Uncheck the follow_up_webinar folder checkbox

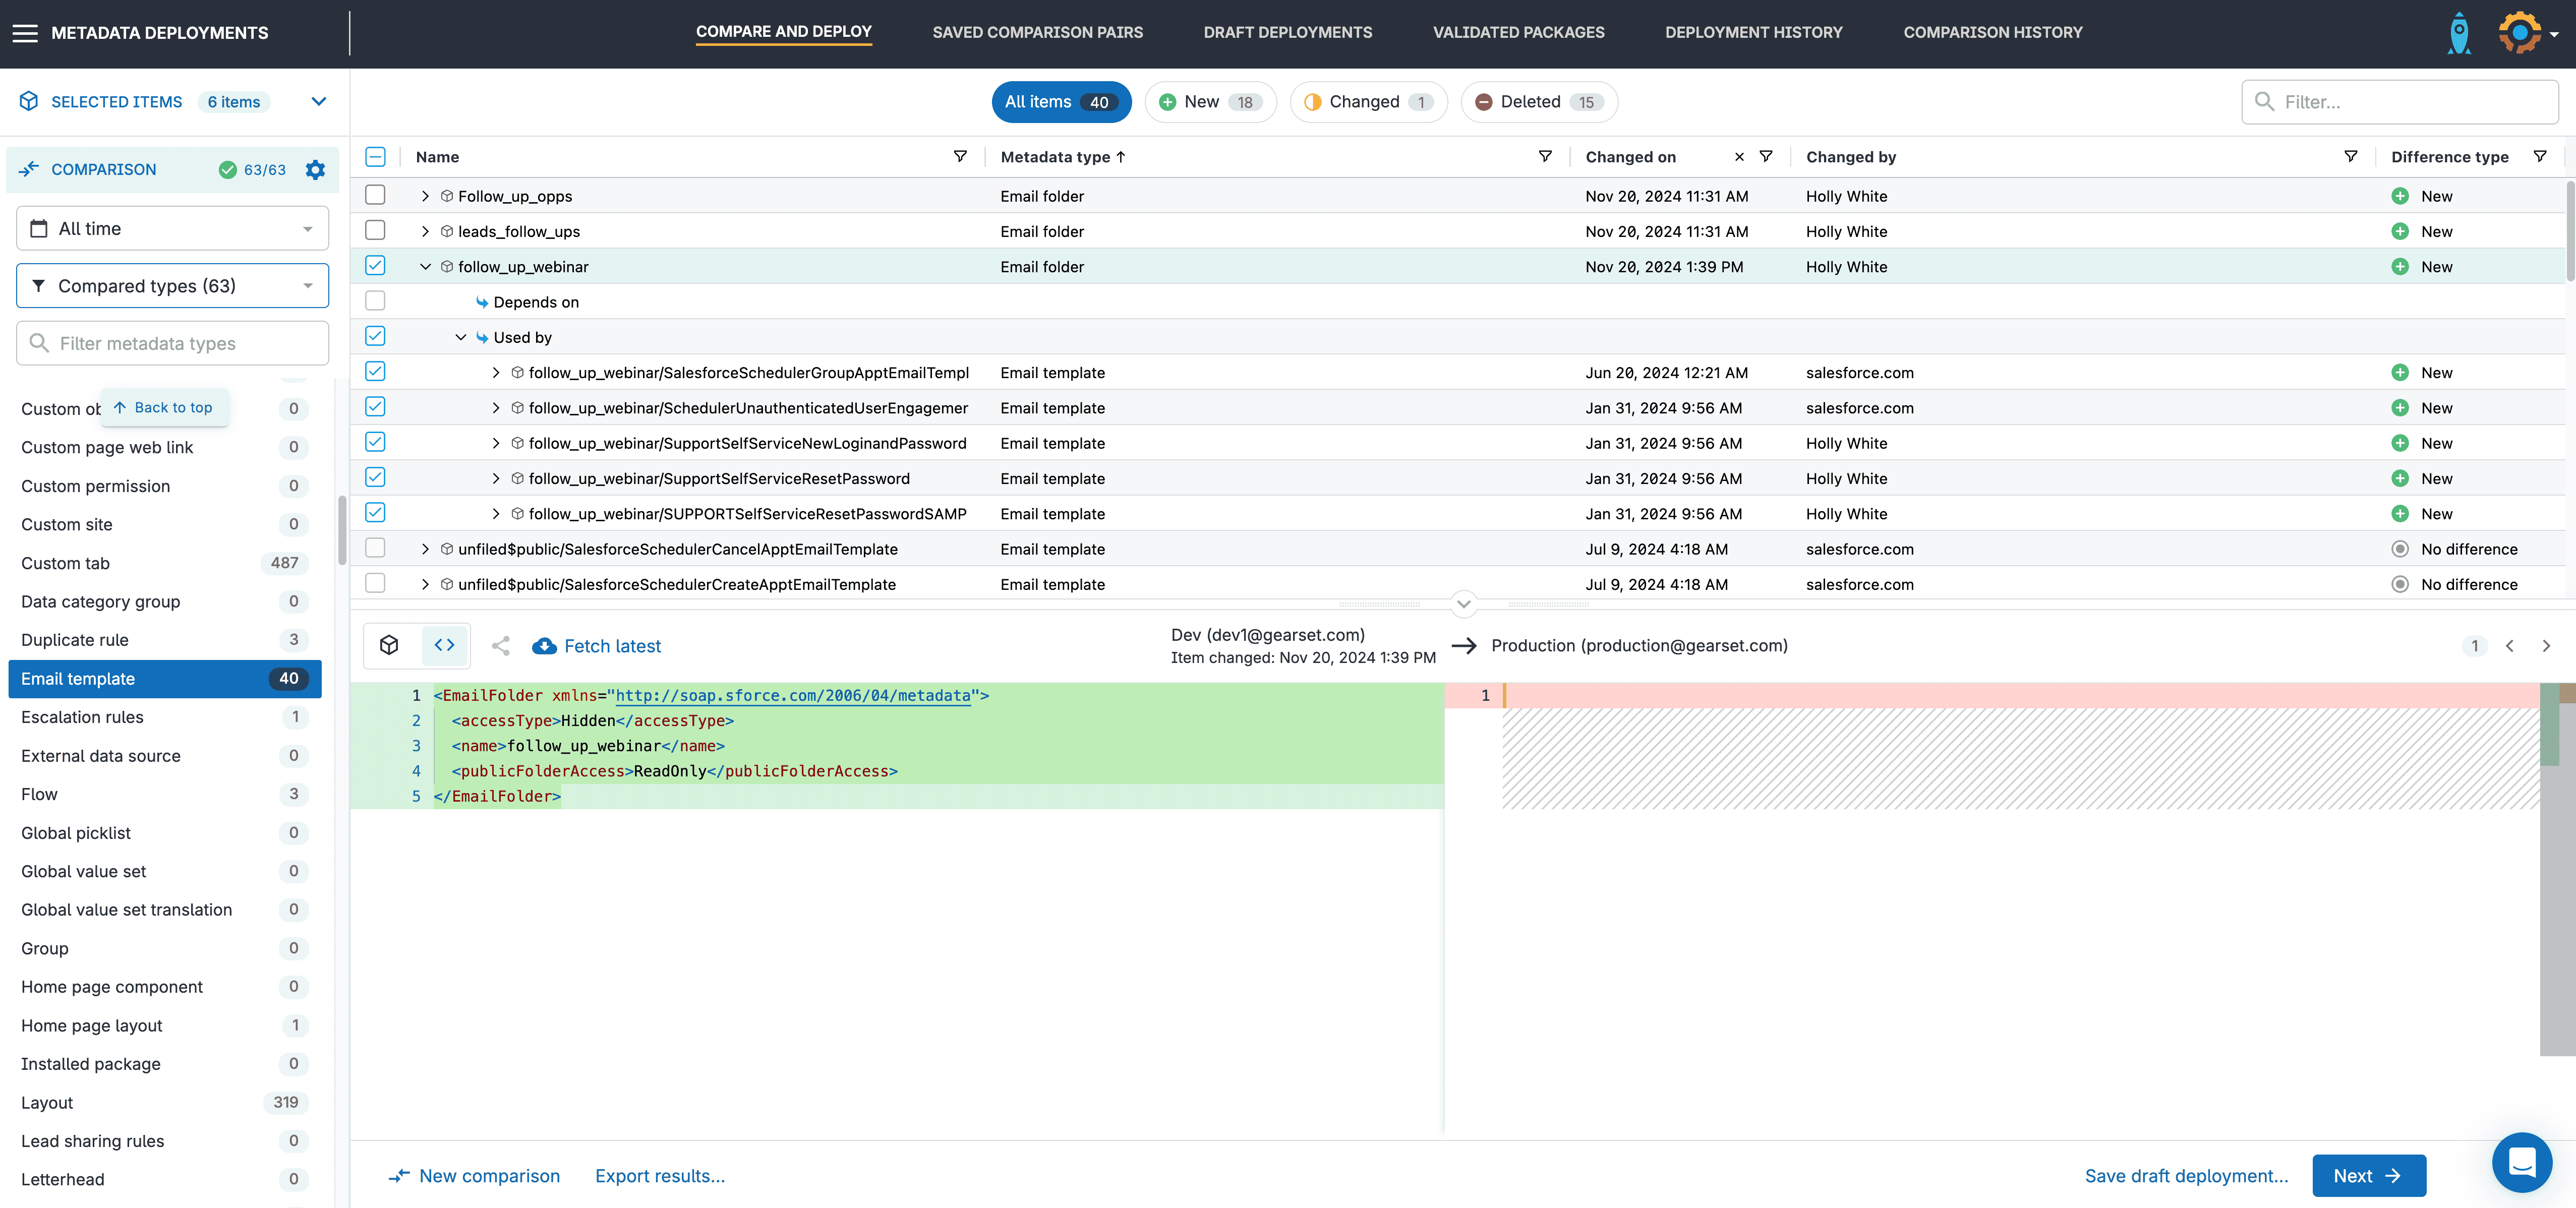pyautogui.click(x=375, y=266)
